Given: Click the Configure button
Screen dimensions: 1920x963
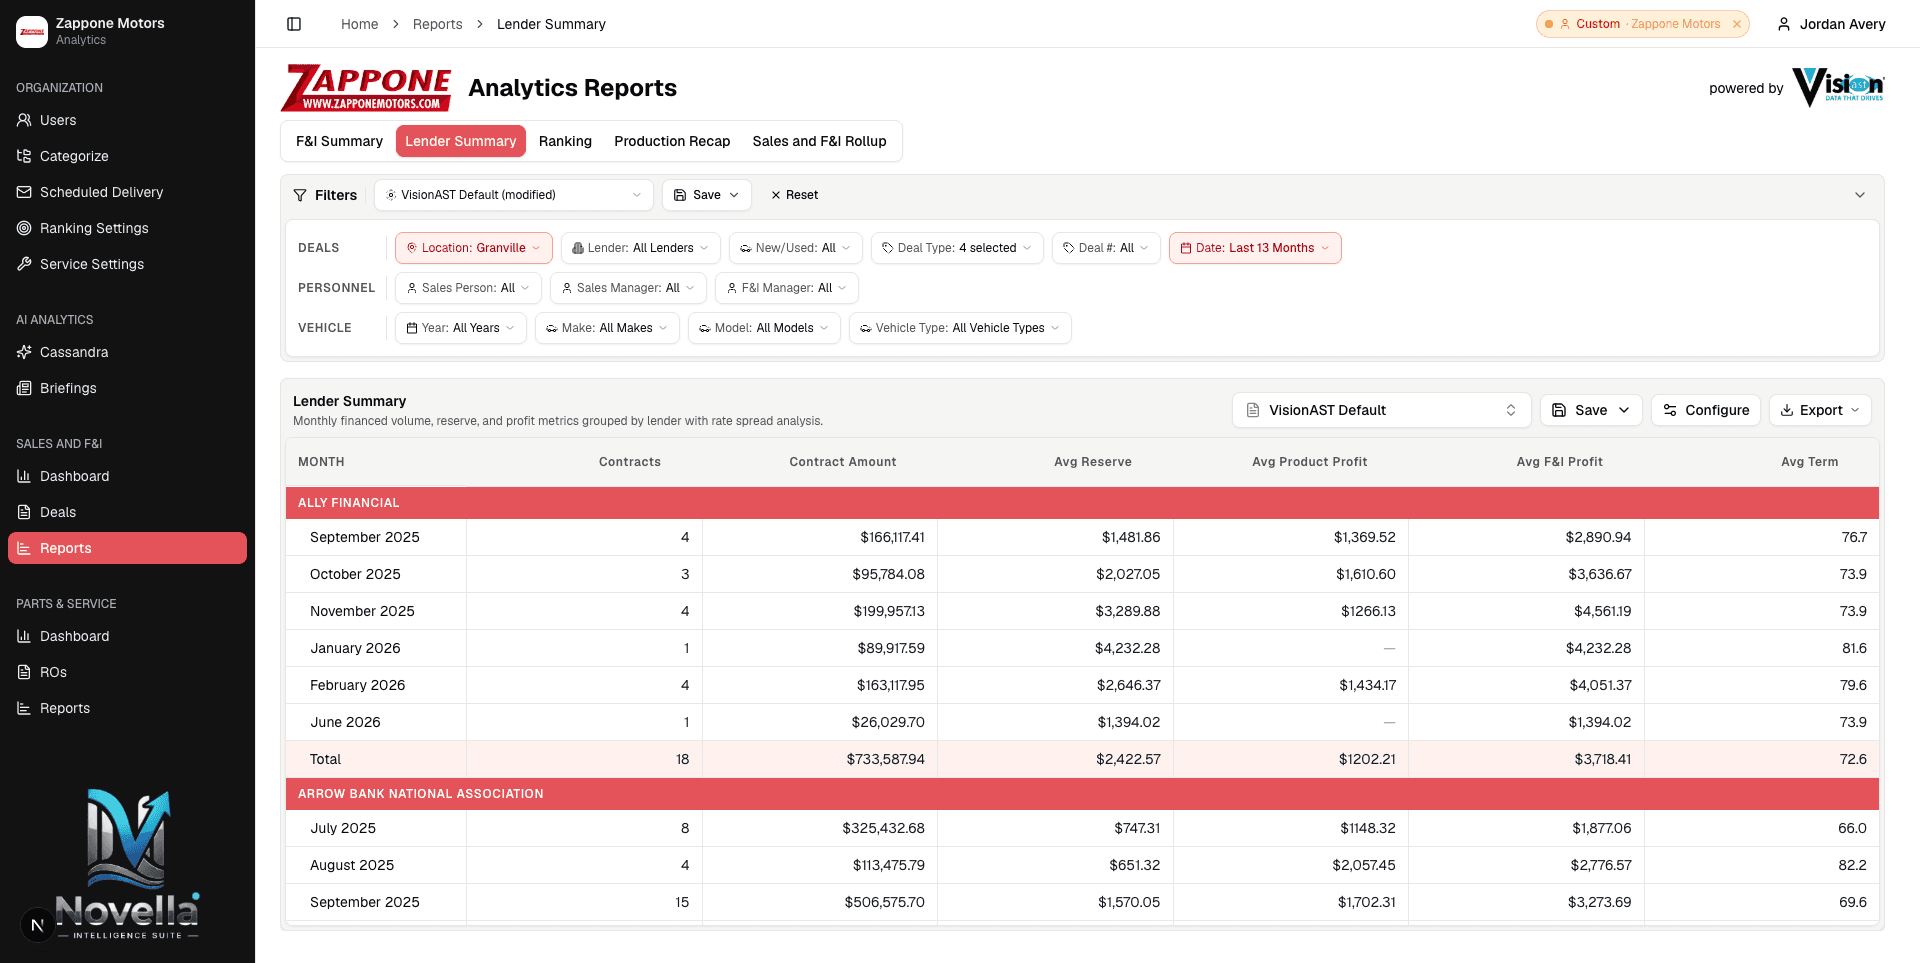Looking at the screenshot, I should tap(1706, 410).
